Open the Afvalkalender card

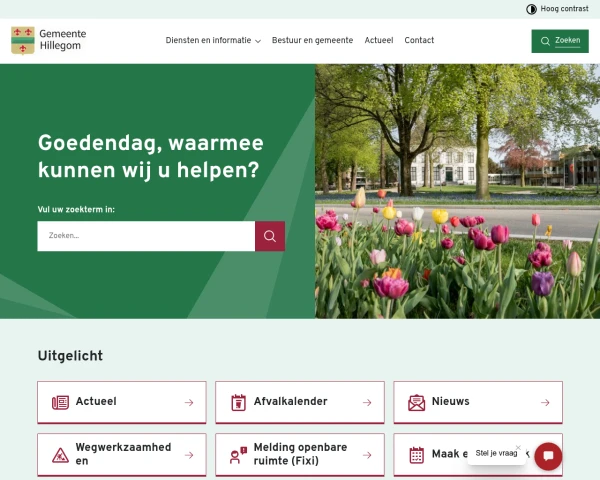click(x=300, y=402)
